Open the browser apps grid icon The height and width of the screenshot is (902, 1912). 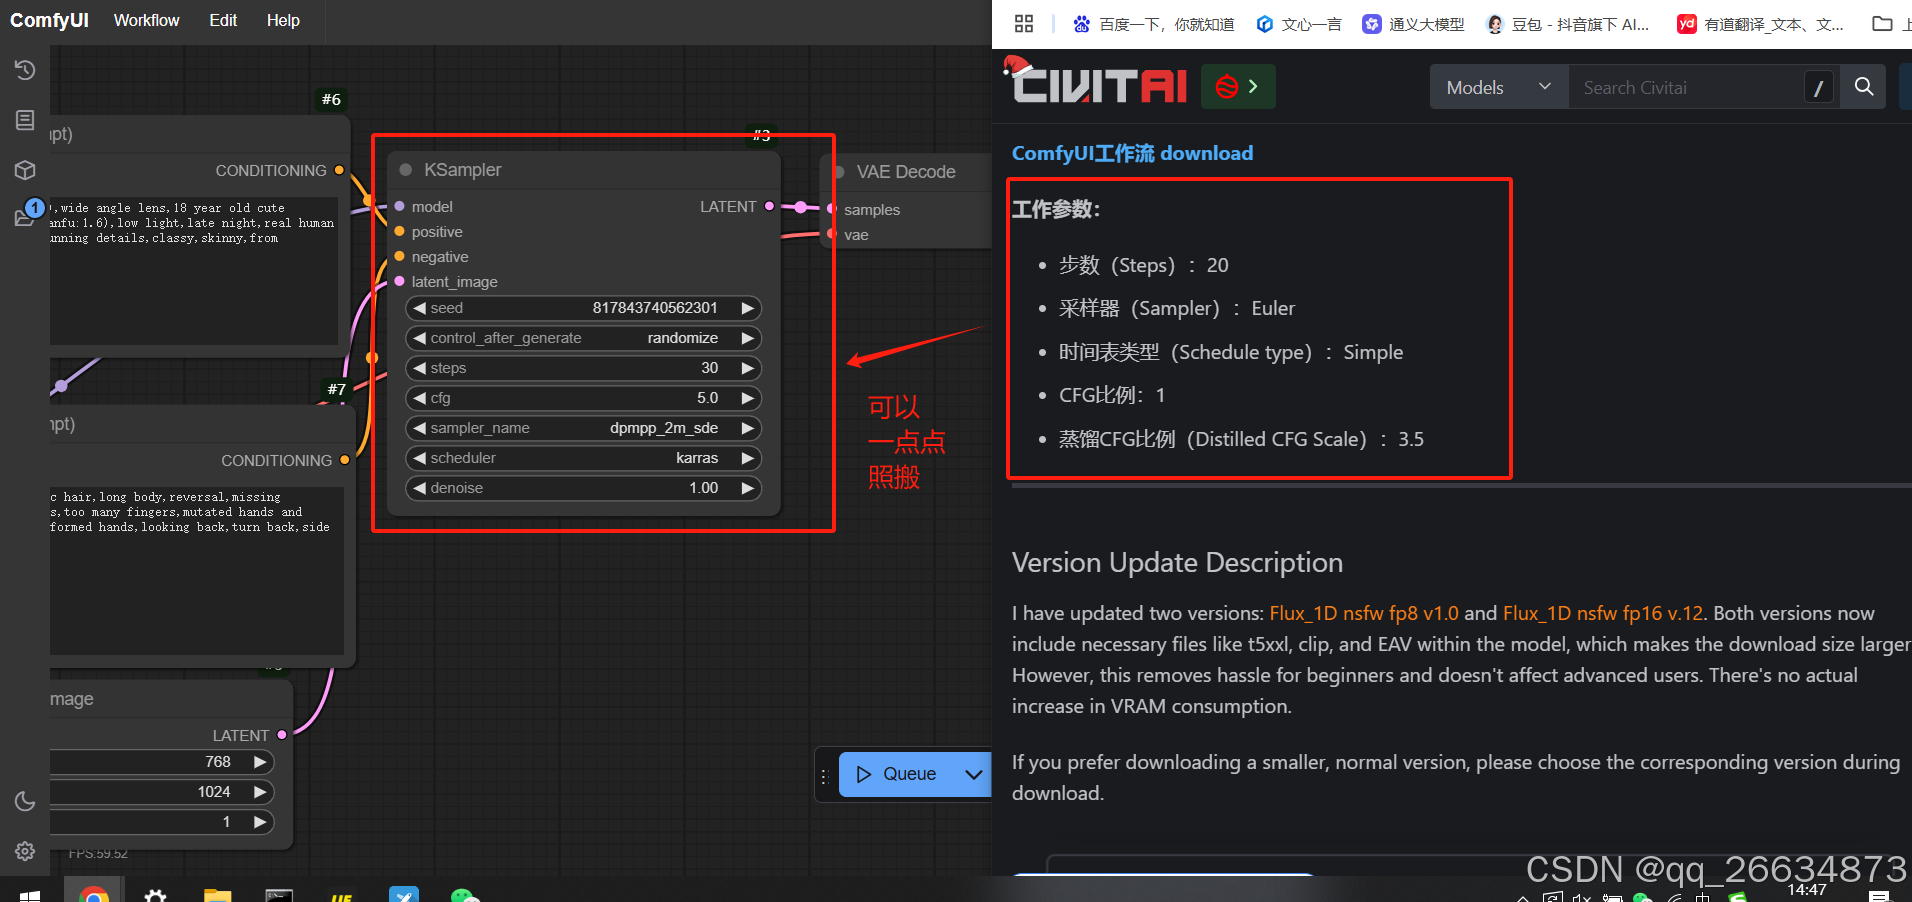pos(1023,24)
